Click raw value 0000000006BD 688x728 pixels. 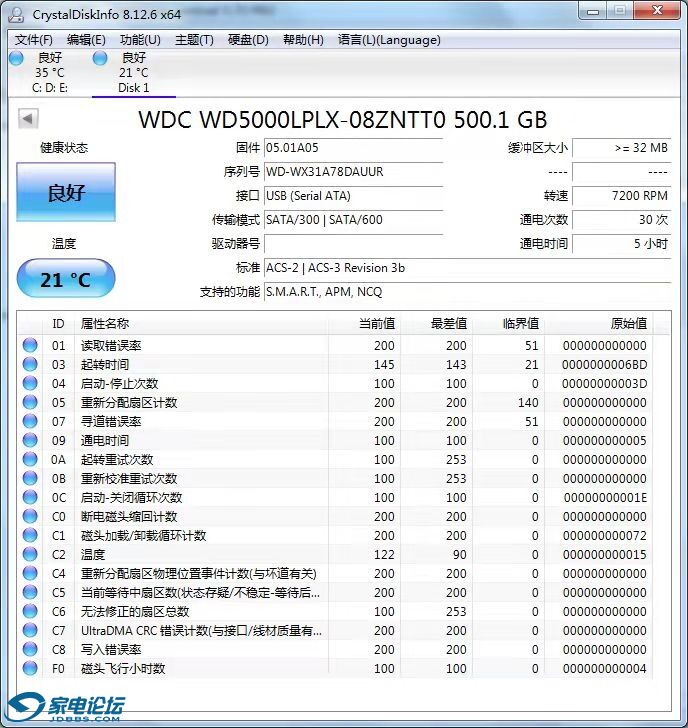(604, 364)
